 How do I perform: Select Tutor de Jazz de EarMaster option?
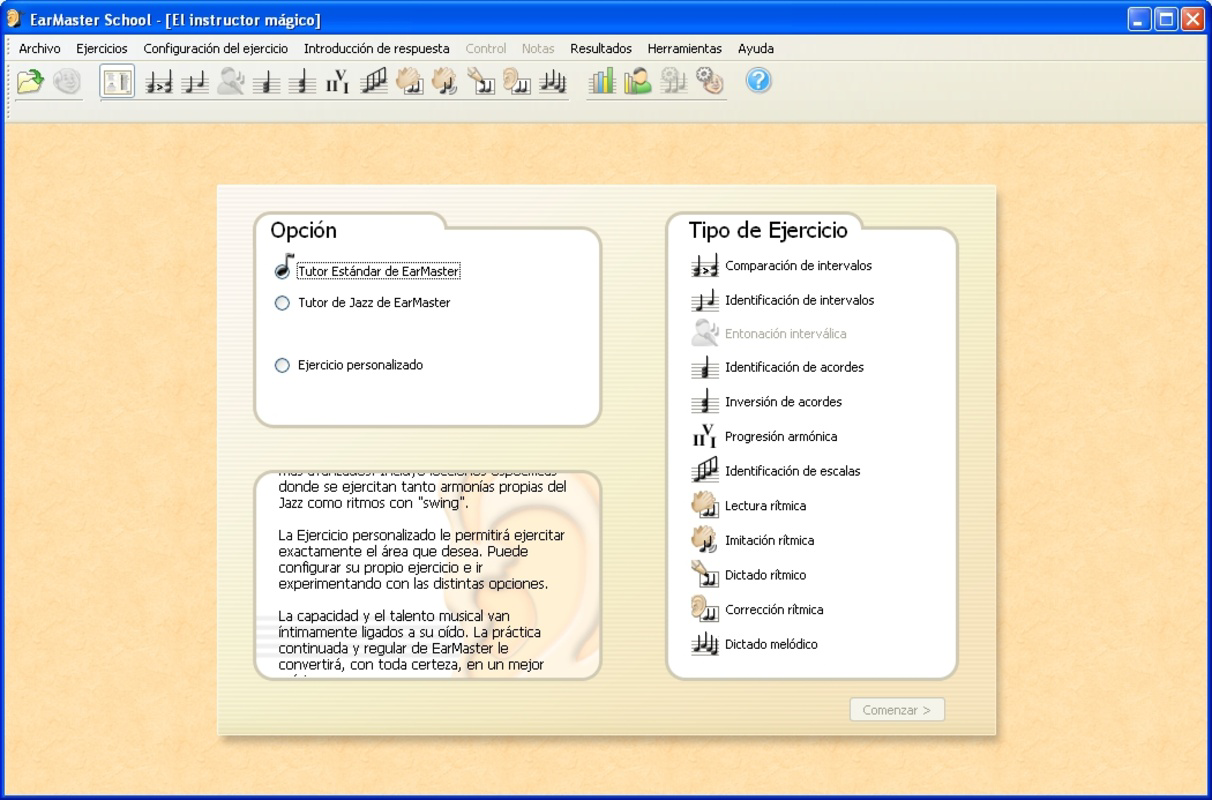(x=362, y=302)
